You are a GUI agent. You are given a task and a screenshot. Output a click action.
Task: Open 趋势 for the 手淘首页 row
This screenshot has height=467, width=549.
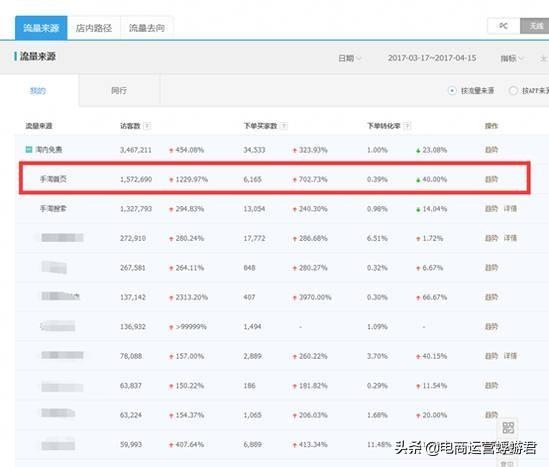491,179
